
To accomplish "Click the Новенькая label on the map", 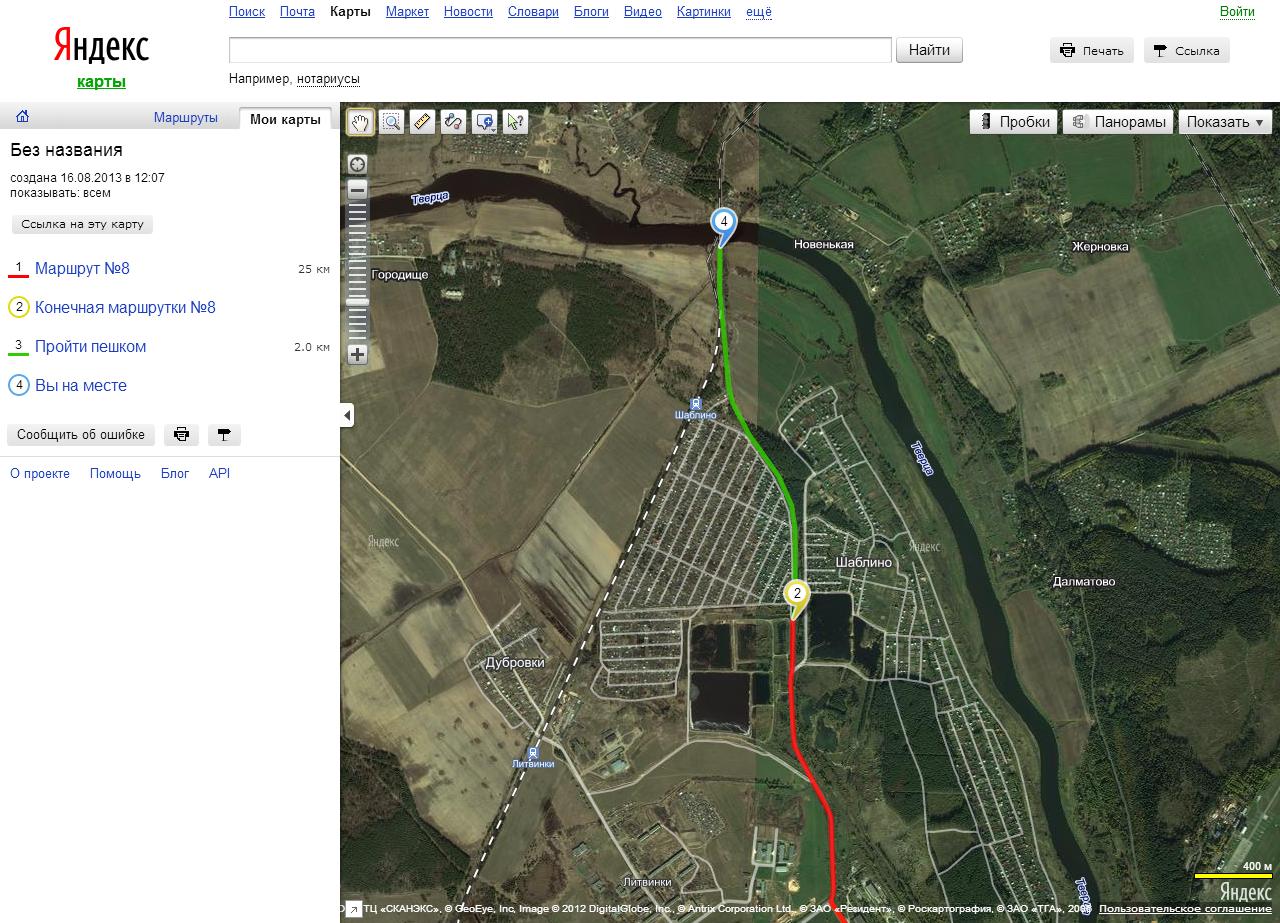I will pyautogui.click(x=824, y=244).
